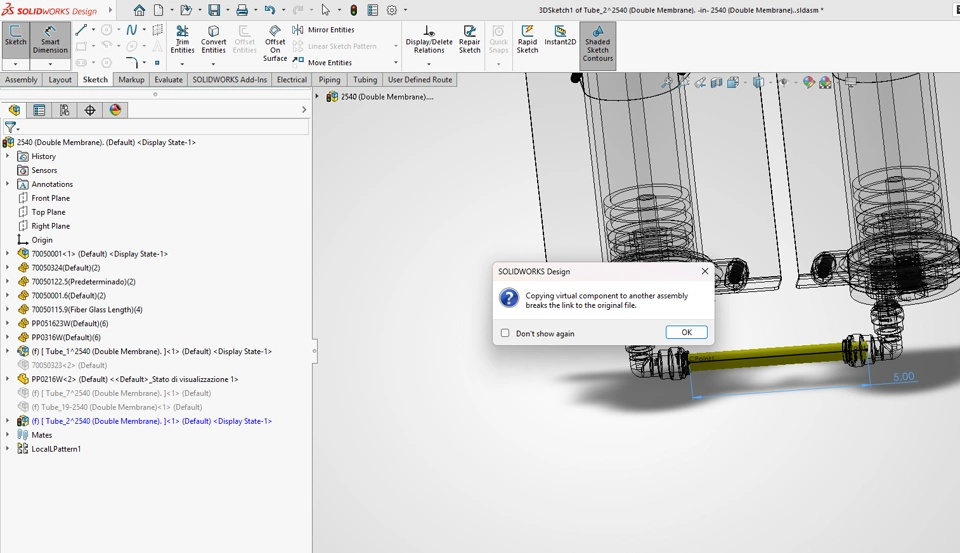Expand the Annotations tree node
This screenshot has height=553, width=960.
coord(7,184)
